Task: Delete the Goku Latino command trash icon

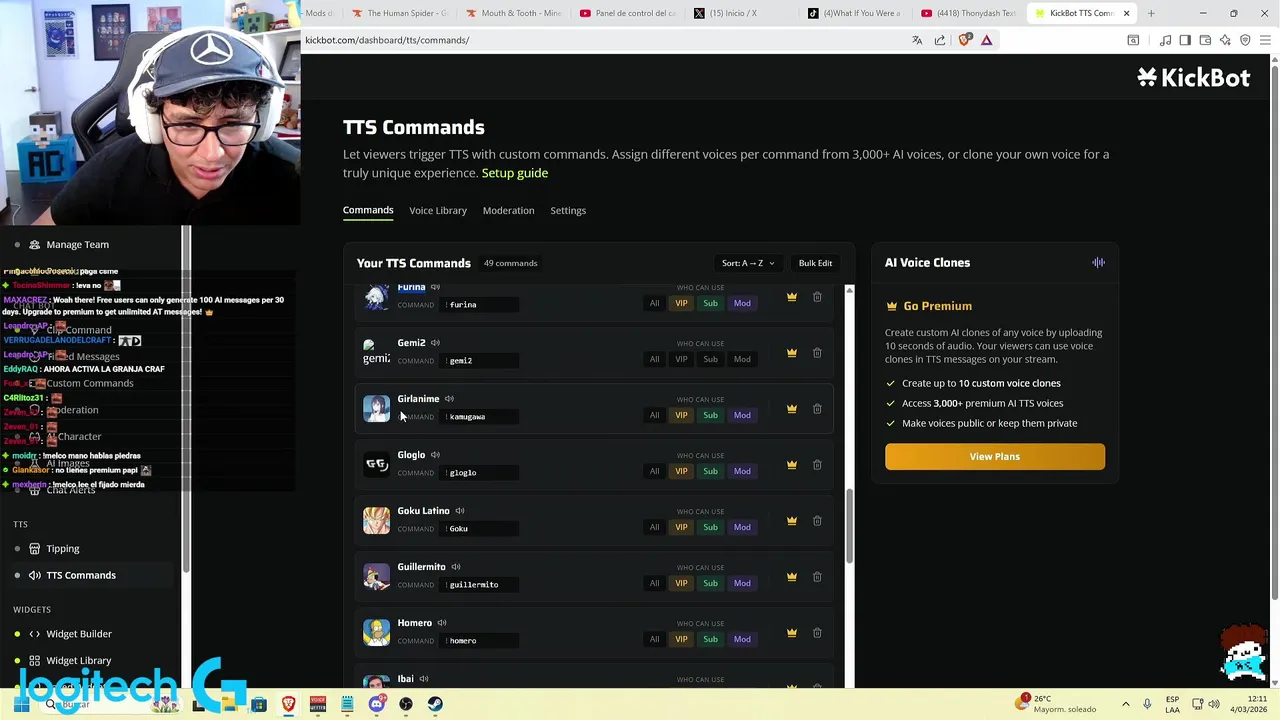Action: click(817, 521)
